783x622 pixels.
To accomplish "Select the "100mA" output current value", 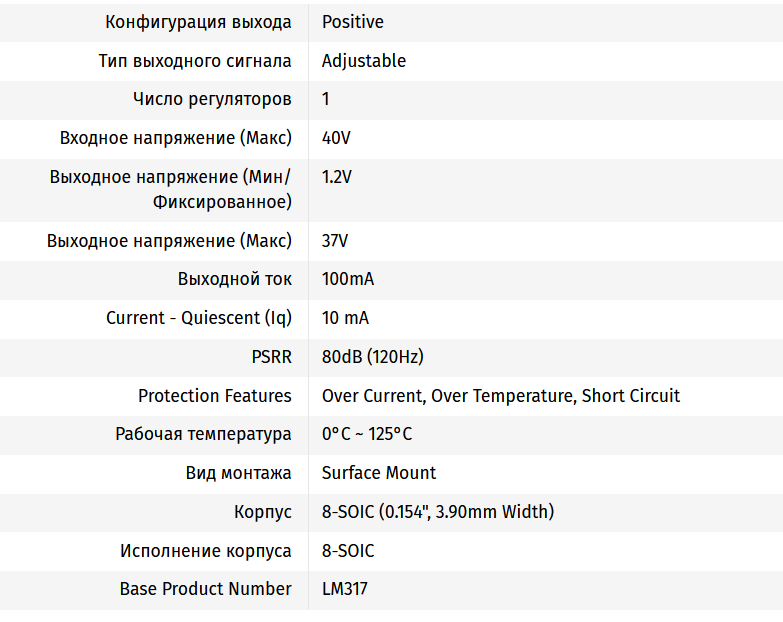I will pyautogui.click(x=347, y=279).
